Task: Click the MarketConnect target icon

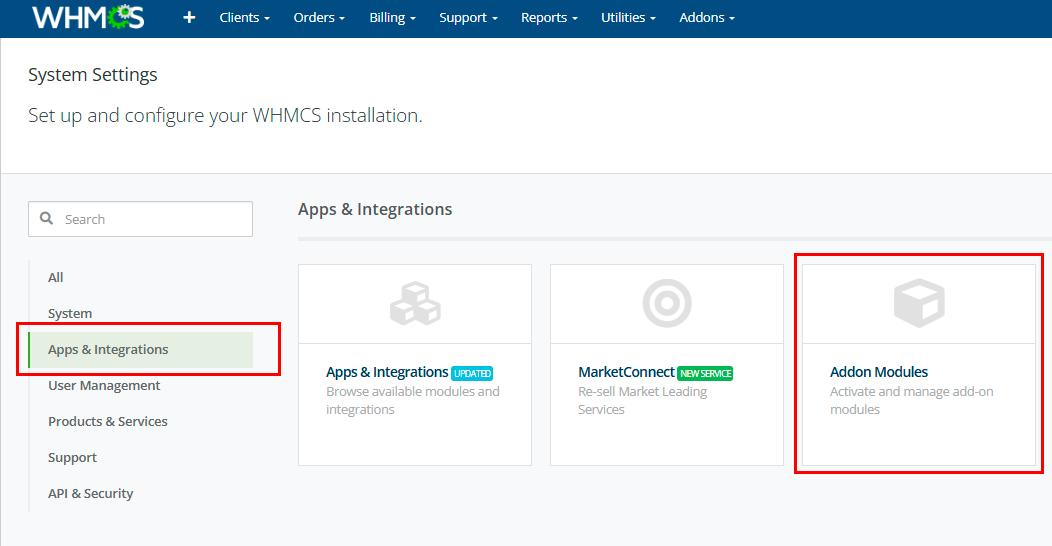Action: [x=667, y=304]
